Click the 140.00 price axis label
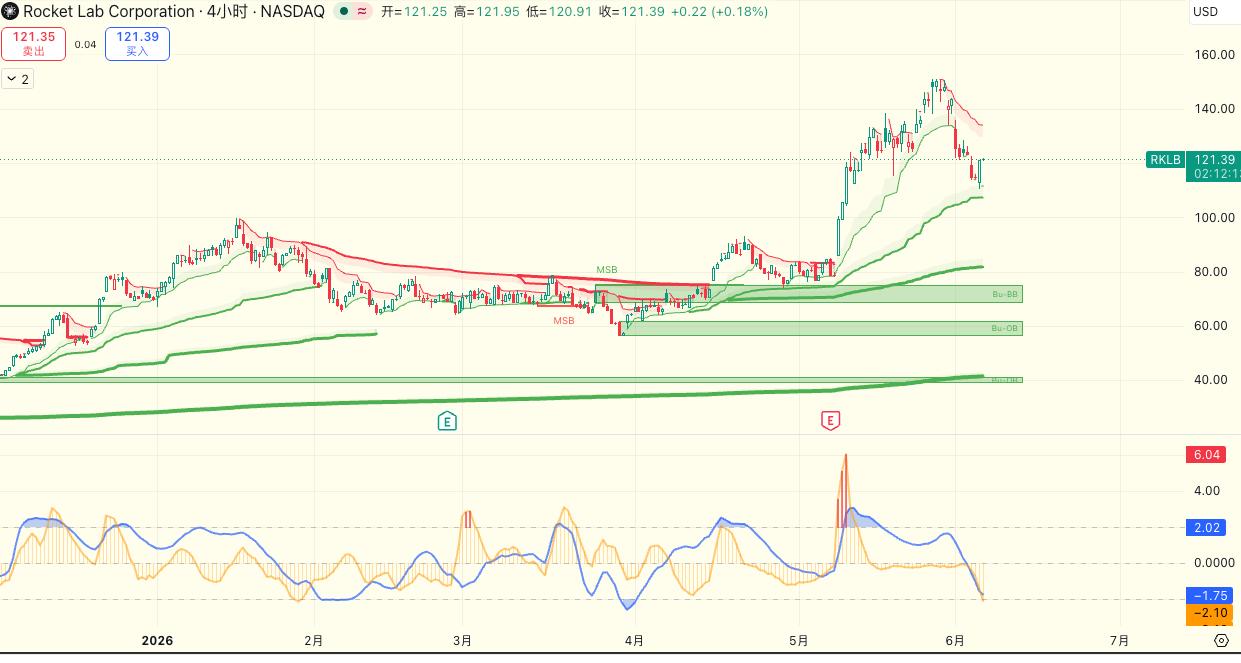The width and height of the screenshot is (1241, 663). (x=1215, y=109)
